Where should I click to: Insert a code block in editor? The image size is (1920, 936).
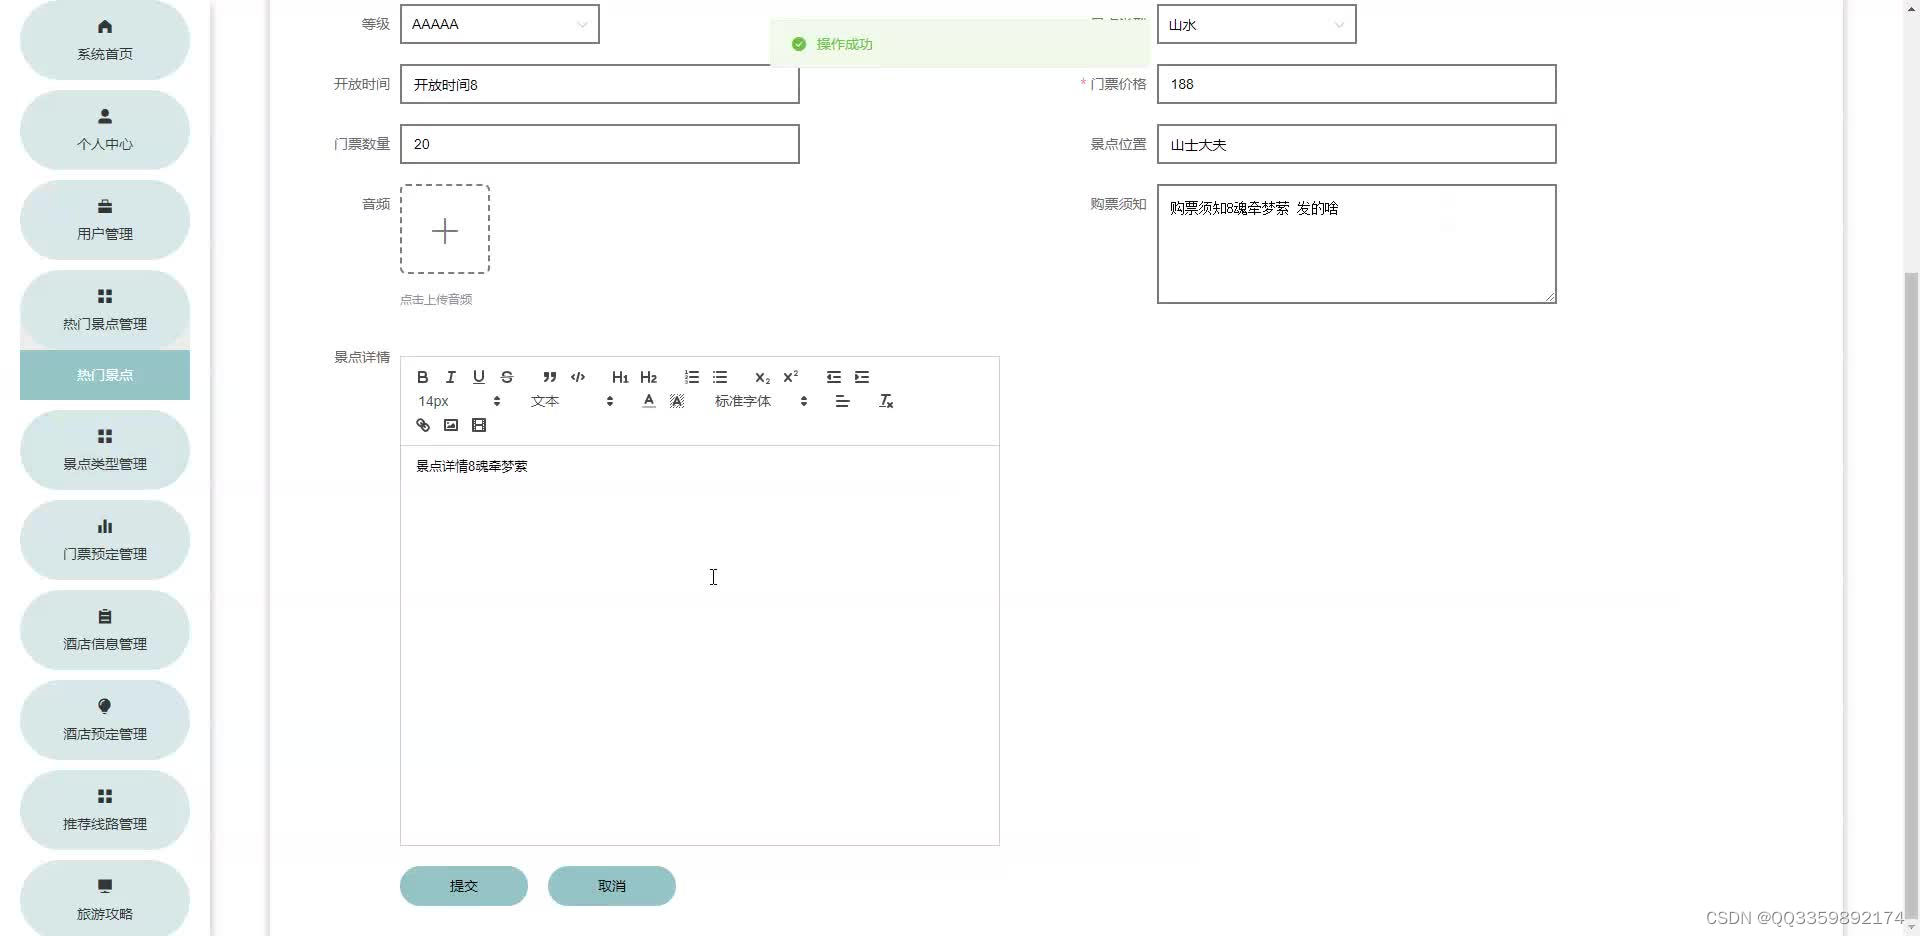click(577, 377)
